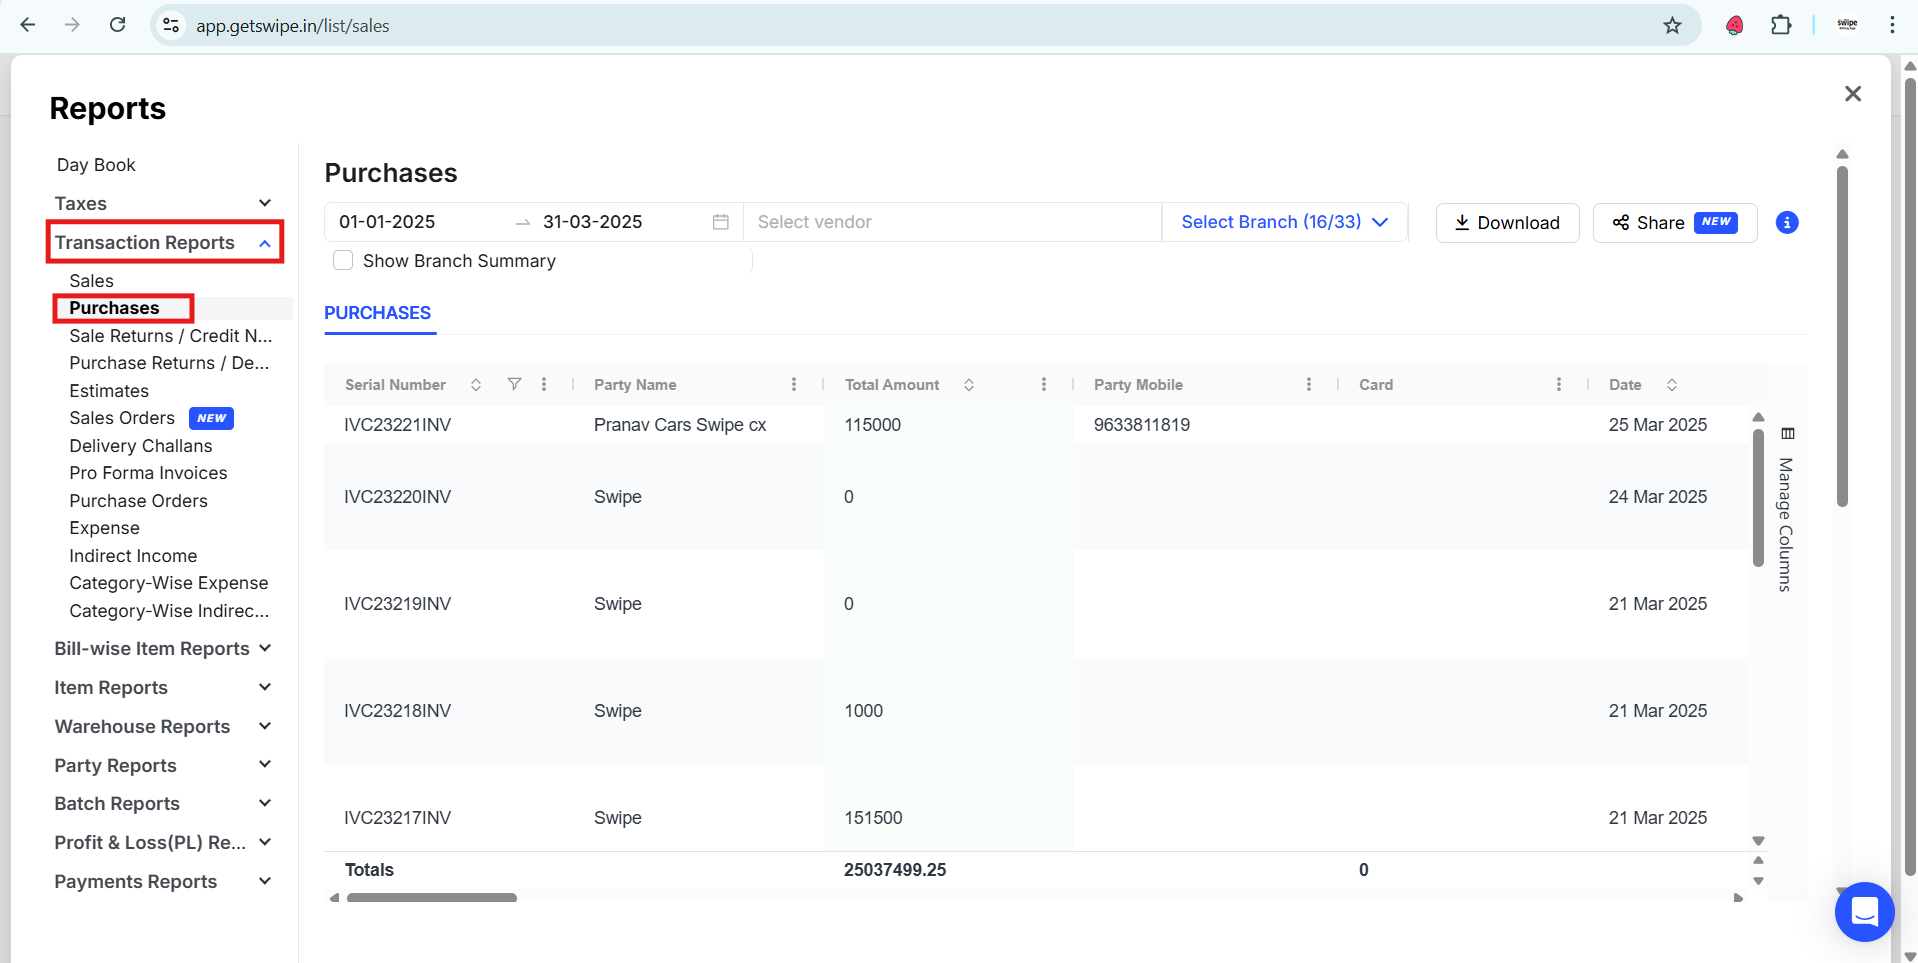
Task: Expand the Taxes section
Action: pos(163,203)
